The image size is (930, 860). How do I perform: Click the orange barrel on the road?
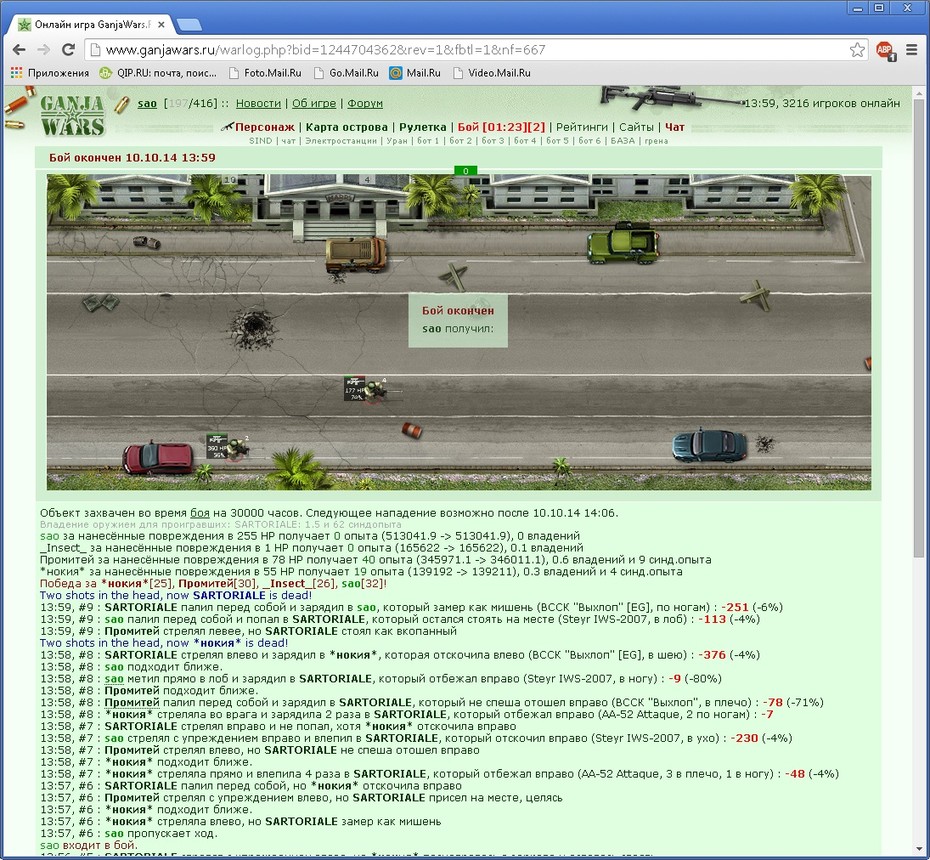coord(412,430)
